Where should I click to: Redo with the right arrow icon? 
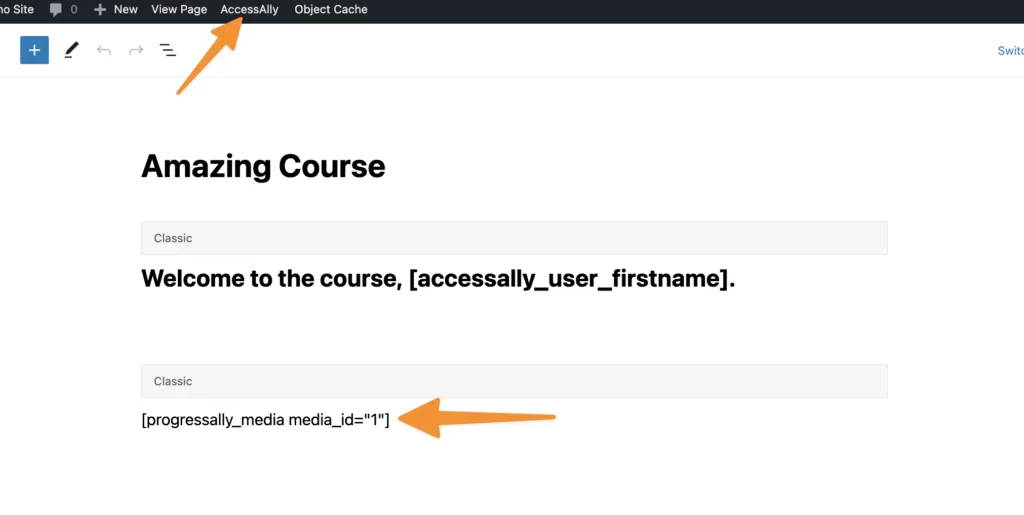click(x=136, y=50)
